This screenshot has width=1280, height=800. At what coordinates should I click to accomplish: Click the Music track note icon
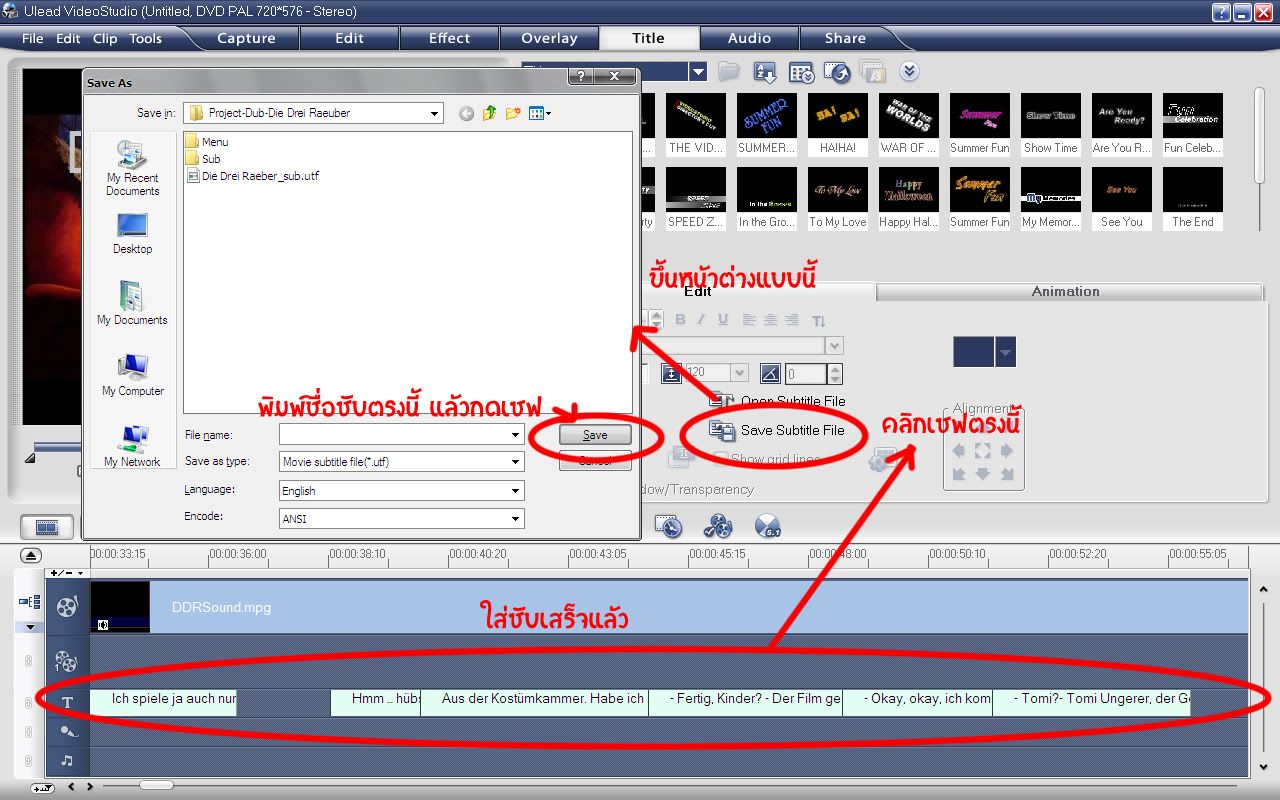pyautogui.click(x=67, y=760)
